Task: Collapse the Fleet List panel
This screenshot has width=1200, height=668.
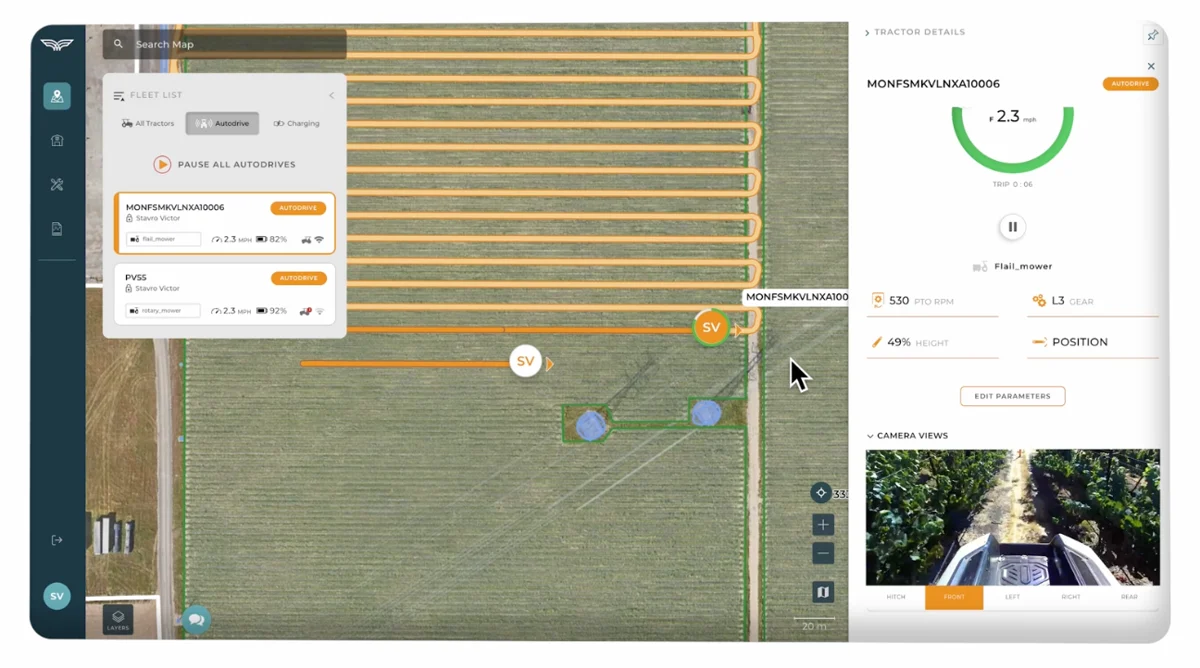Action: coord(331,96)
